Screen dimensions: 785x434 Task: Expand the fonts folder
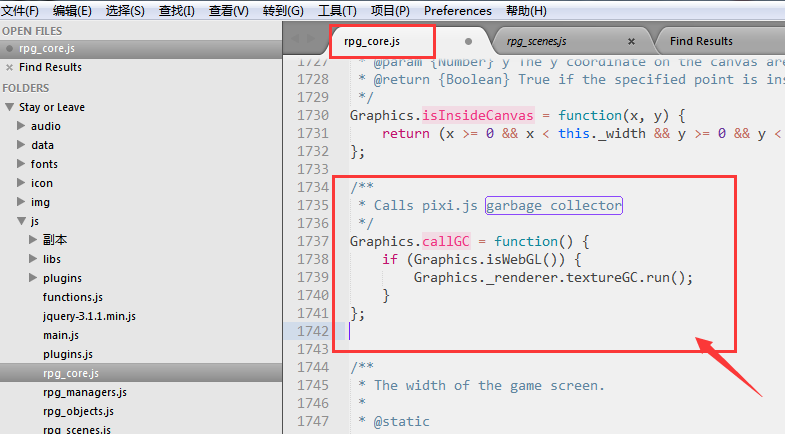[x=21, y=164]
